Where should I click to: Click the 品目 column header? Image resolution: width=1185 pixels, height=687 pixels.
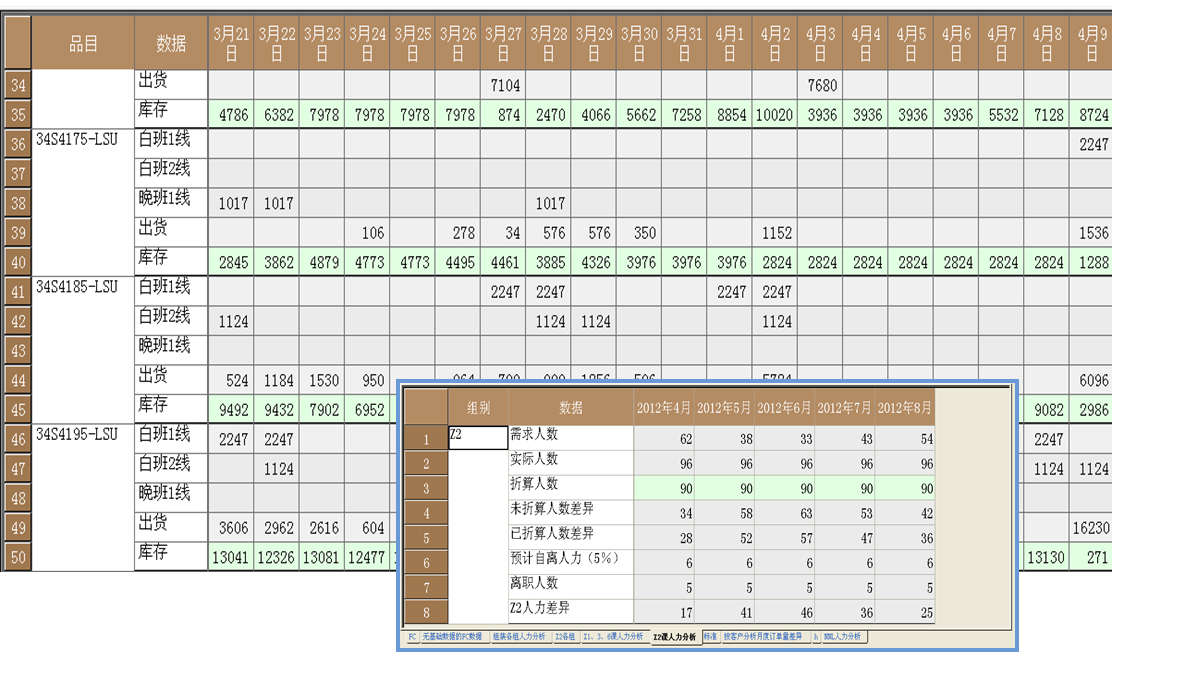[83, 43]
